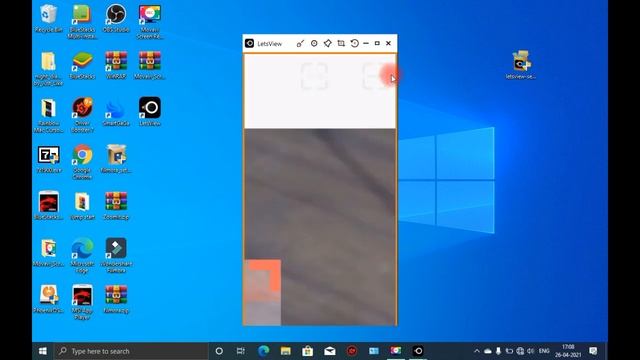Viewport: 640px width, 360px height.
Task: Select the LetsView desktop shortcut
Action: pyautogui.click(x=150, y=111)
